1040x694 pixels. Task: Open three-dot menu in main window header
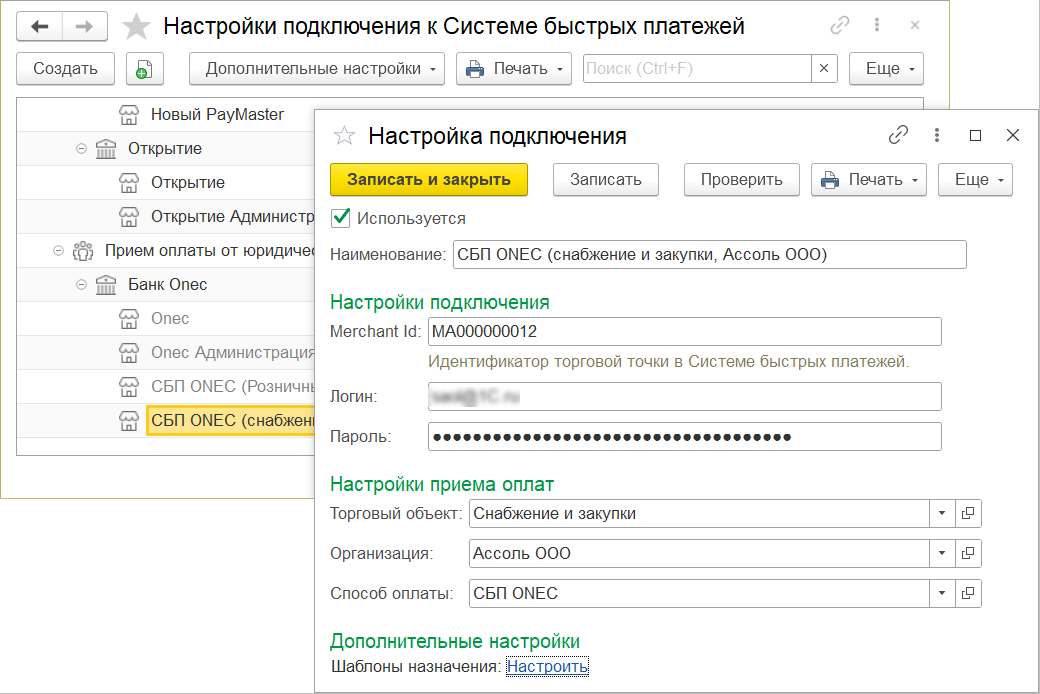coord(877,25)
